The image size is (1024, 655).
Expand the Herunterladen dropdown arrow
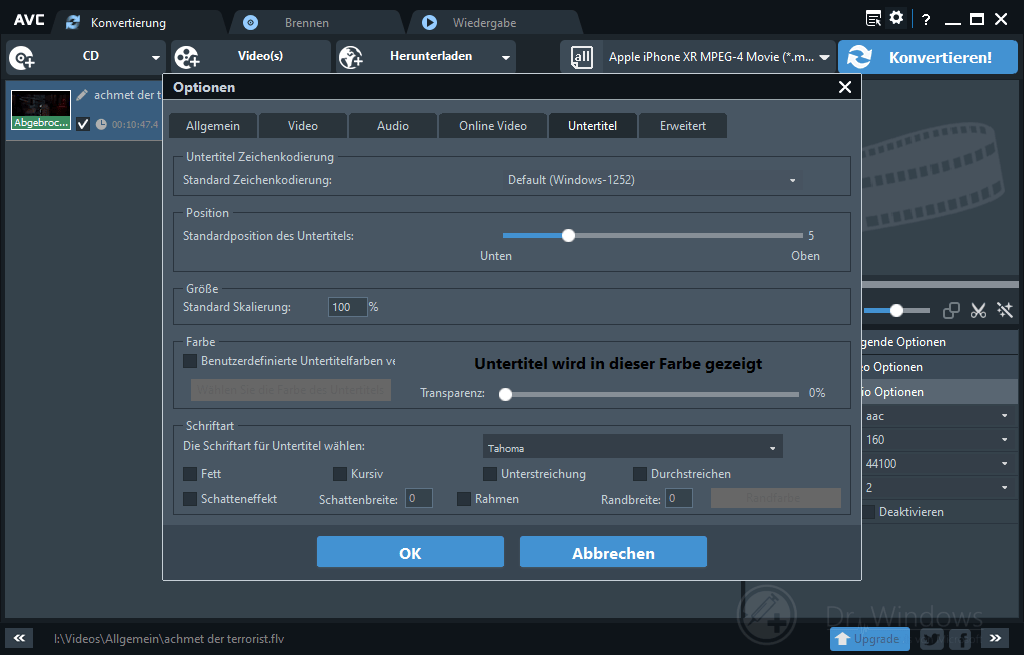(505, 57)
